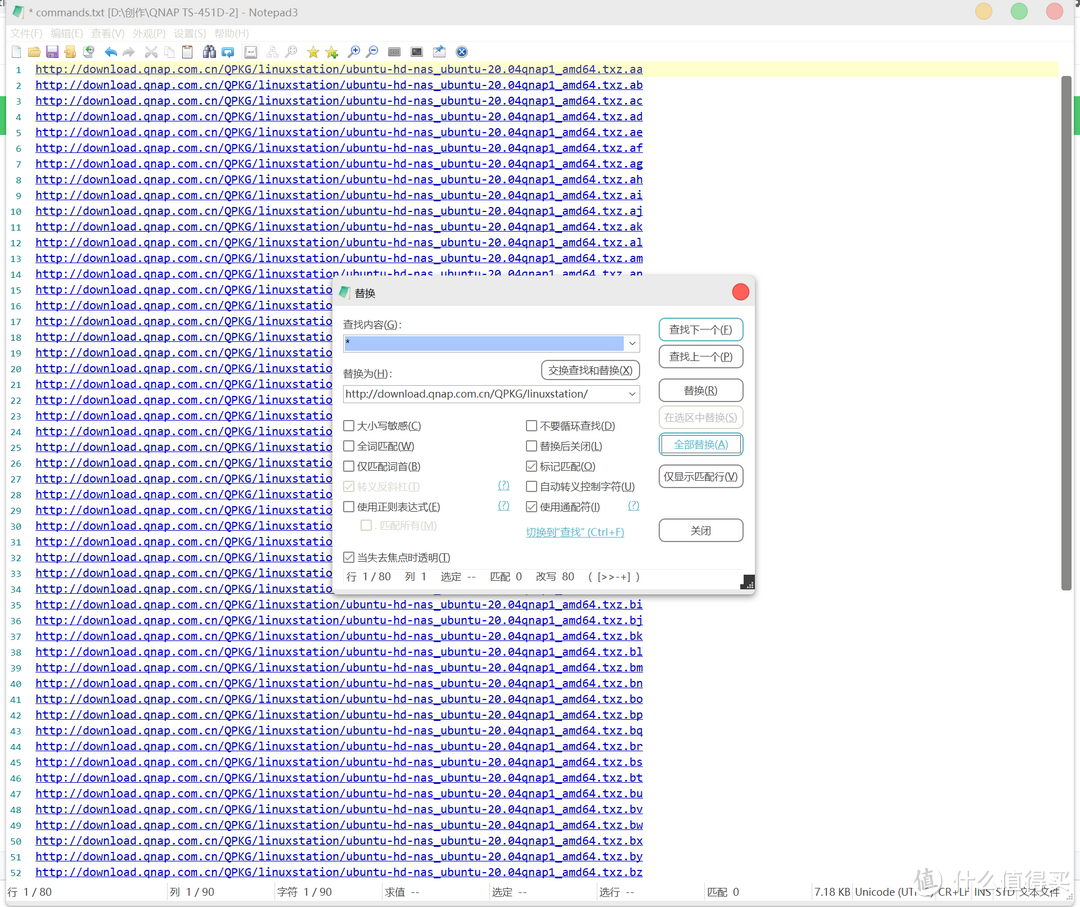
Task: Click the New document toolbar icon
Action: (17, 52)
